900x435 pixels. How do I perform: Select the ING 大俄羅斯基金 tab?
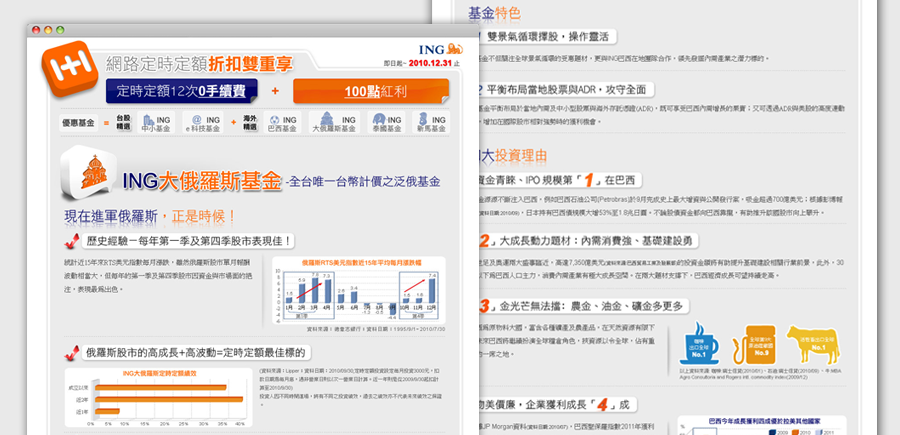tap(333, 123)
